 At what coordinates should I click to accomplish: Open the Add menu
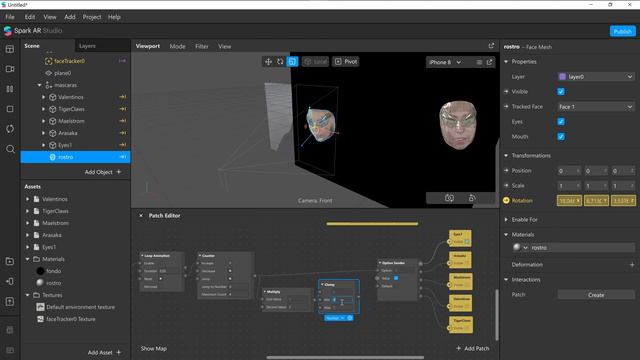[70, 17]
